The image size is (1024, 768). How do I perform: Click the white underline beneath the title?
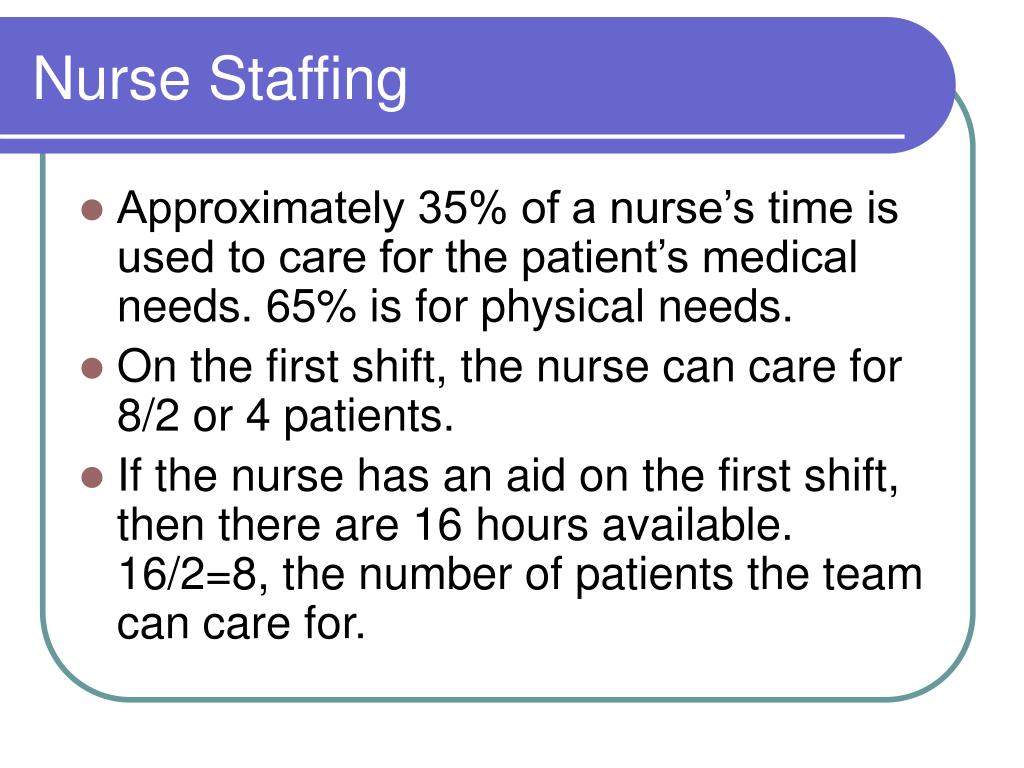tap(452, 136)
